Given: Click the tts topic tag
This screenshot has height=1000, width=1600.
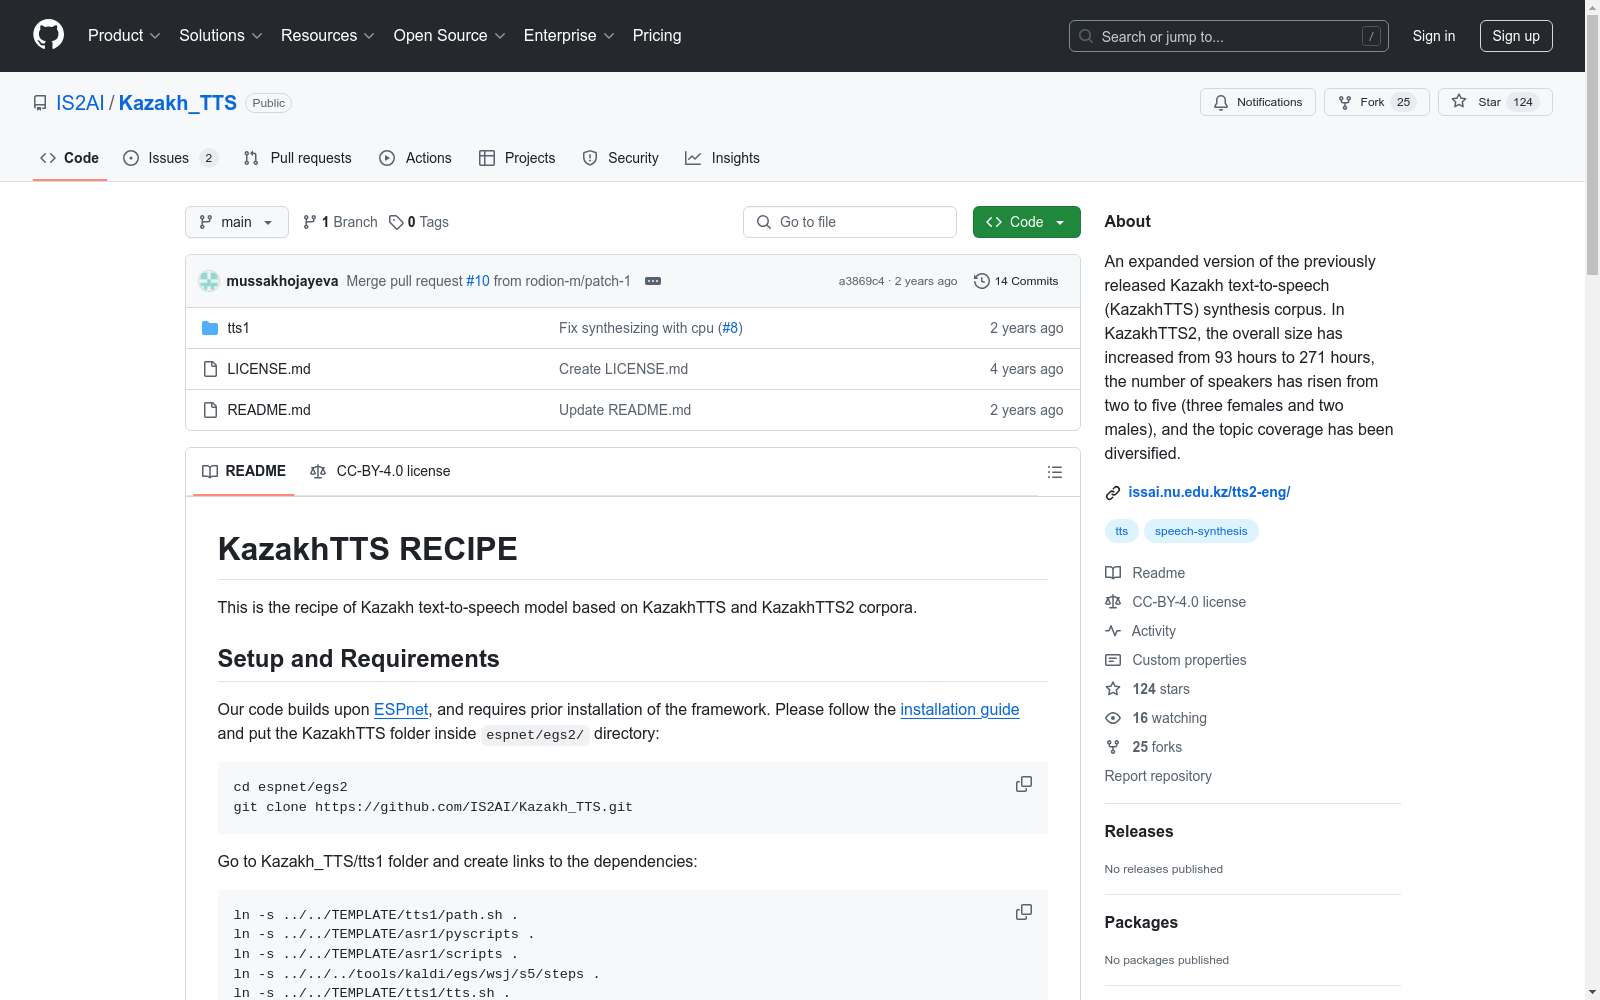Looking at the screenshot, I should click(1122, 531).
